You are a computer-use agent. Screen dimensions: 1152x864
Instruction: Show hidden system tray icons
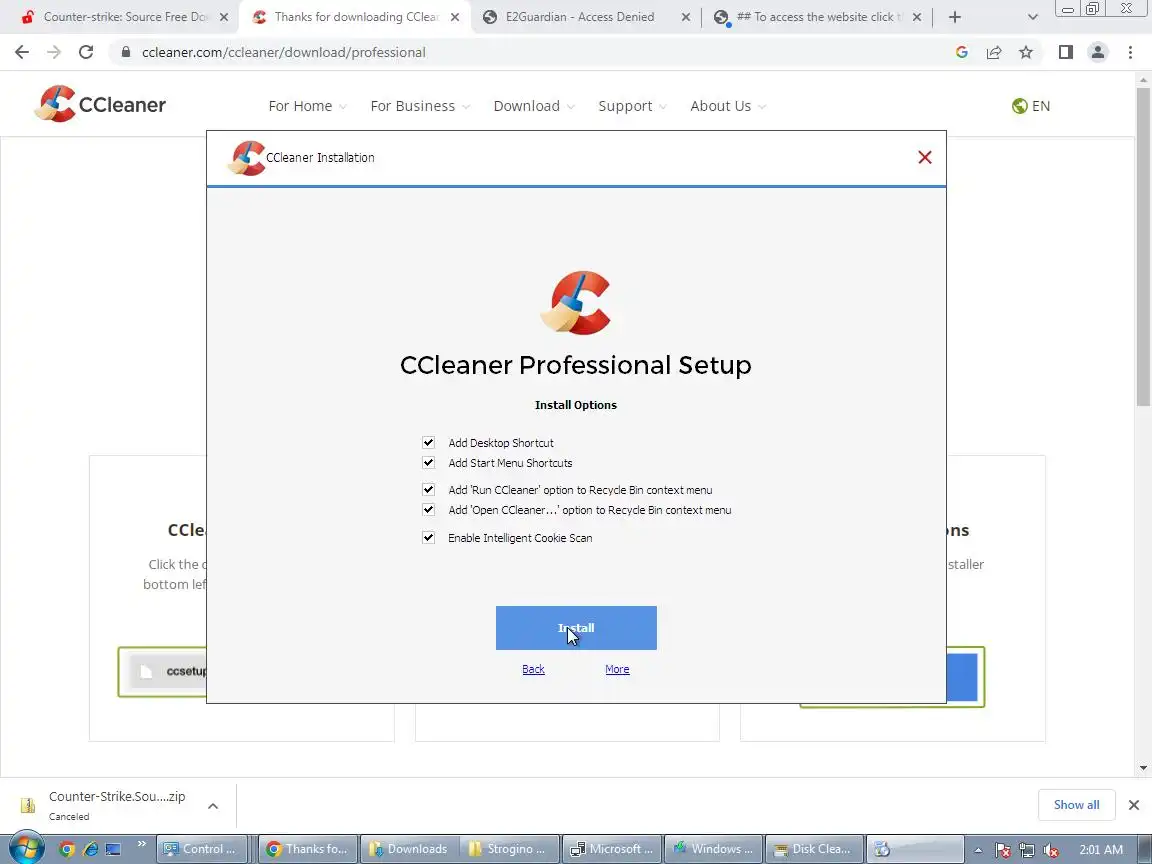coord(978,850)
